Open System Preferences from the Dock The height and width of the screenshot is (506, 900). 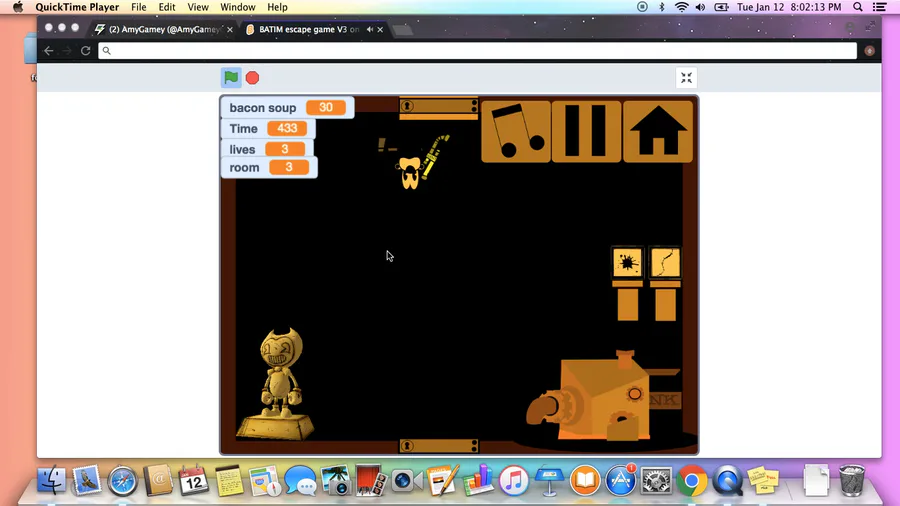[x=656, y=480]
